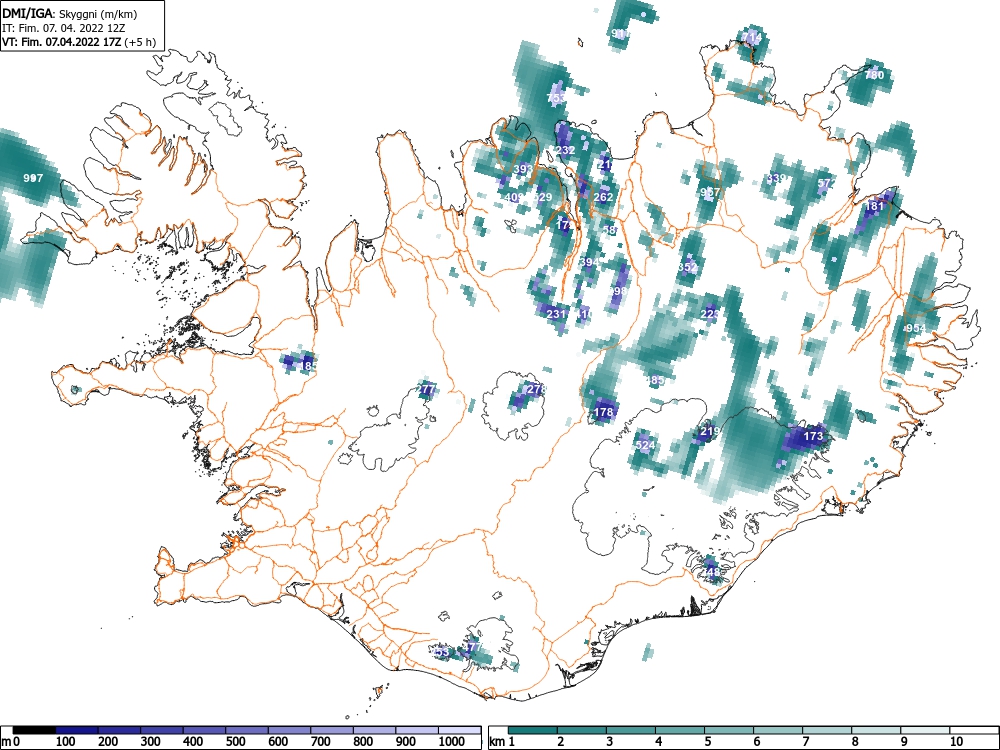Click the visibility value 780 on the map
This screenshot has width=1000, height=750.
pos(874,75)
